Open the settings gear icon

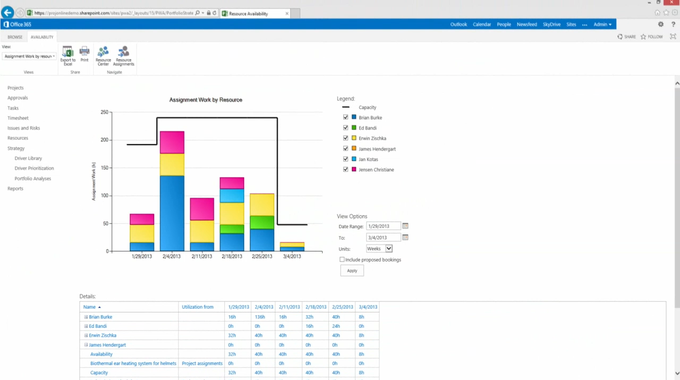660,24
